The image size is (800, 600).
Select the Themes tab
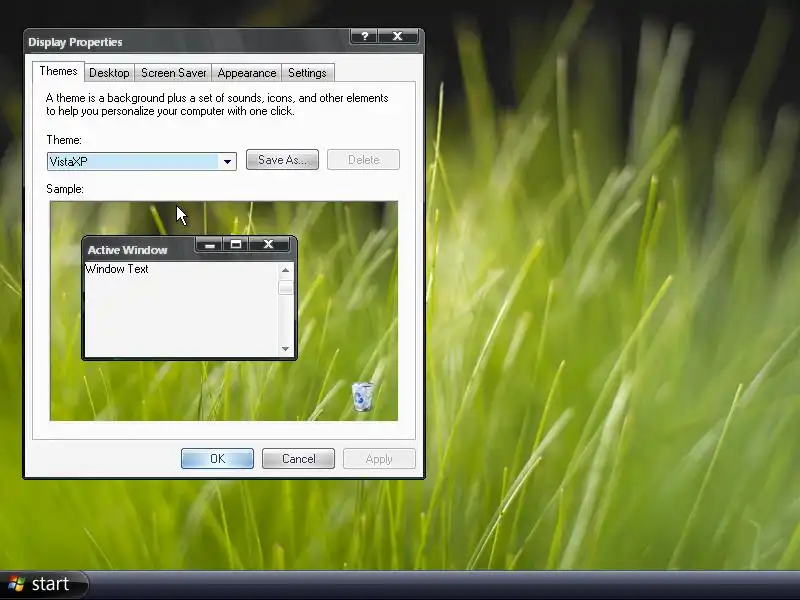[58, 71]
